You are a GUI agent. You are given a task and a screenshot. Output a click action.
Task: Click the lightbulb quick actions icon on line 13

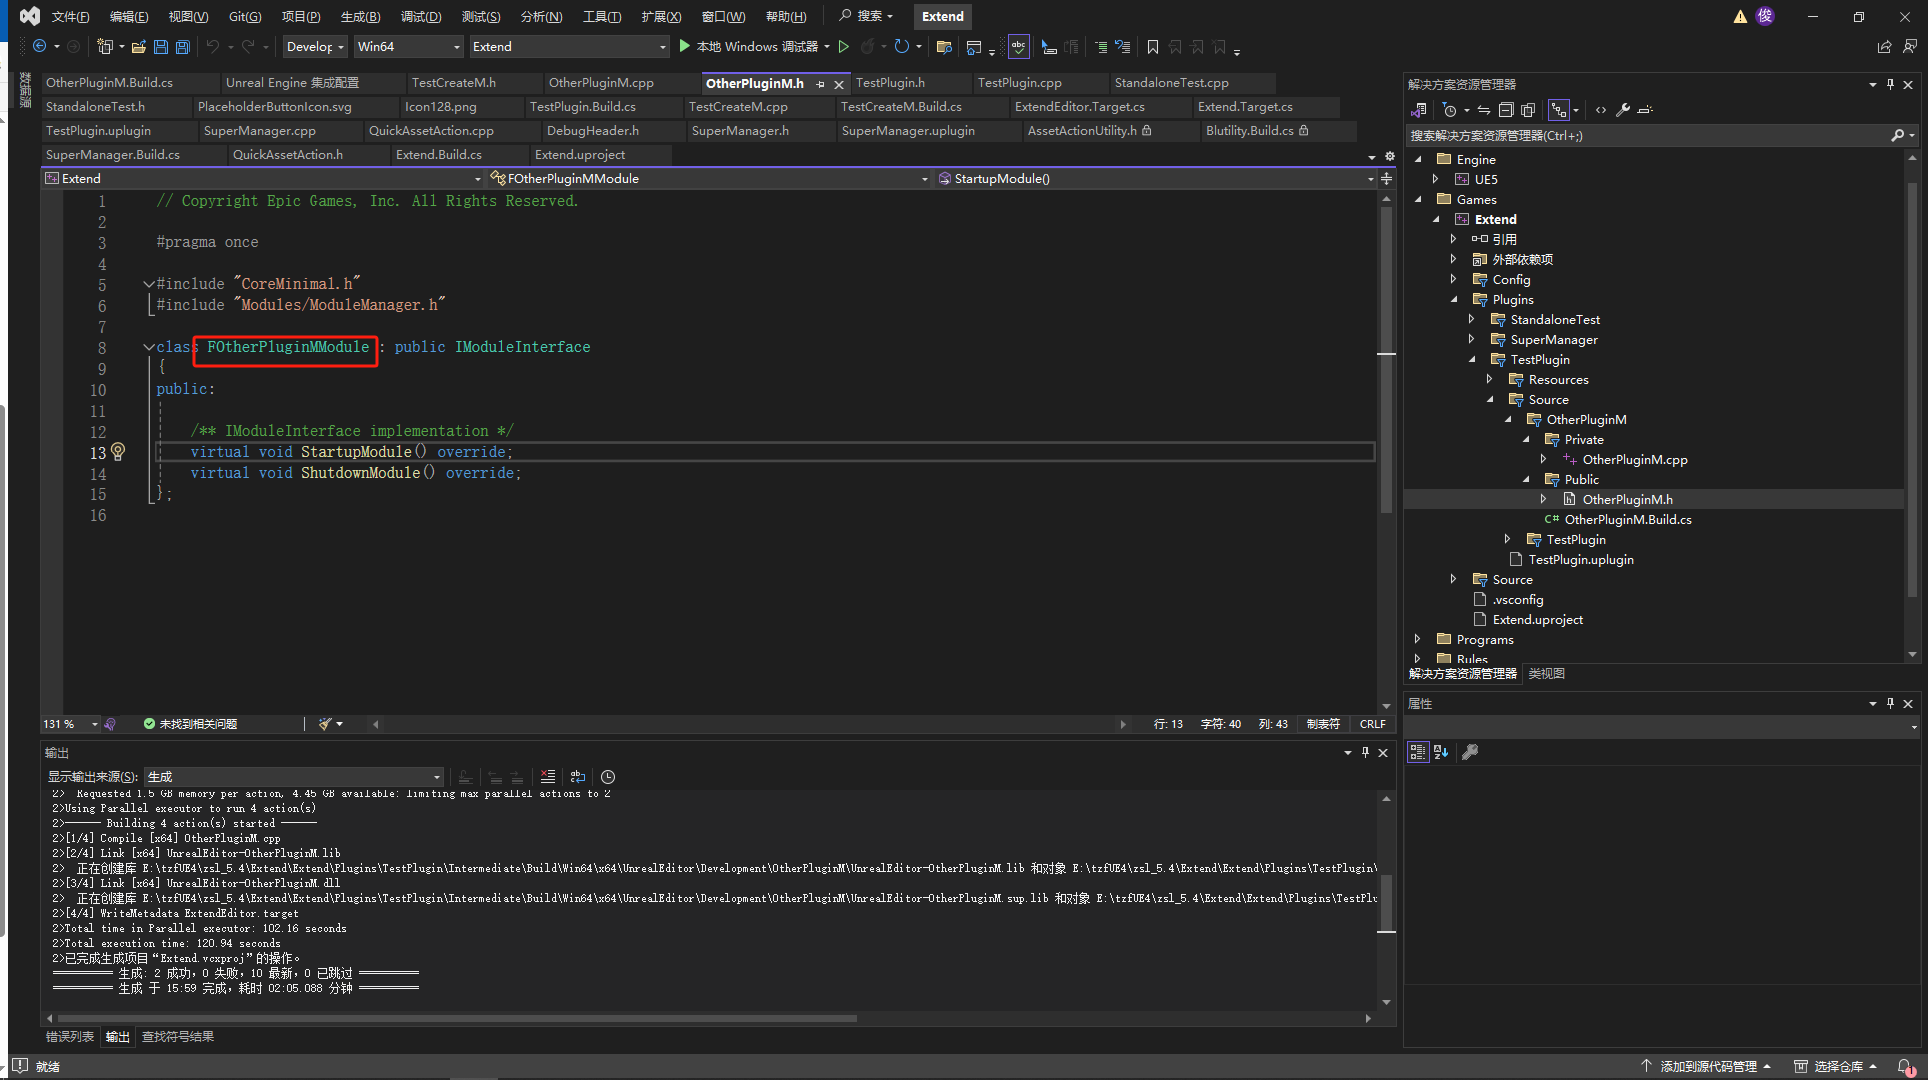[118, 452]
